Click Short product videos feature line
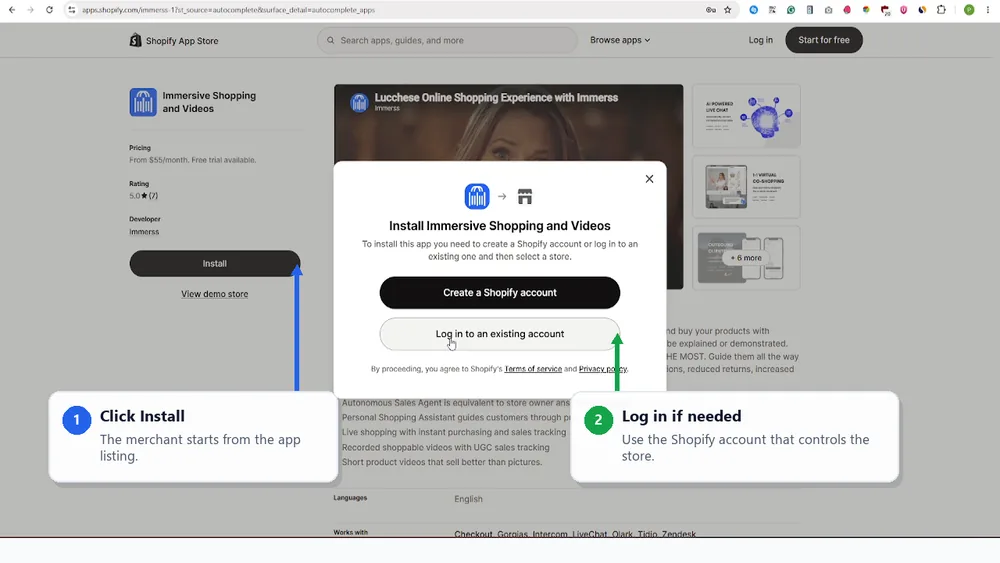Viewport: 1000px width, 563px height. pos(442,462)
